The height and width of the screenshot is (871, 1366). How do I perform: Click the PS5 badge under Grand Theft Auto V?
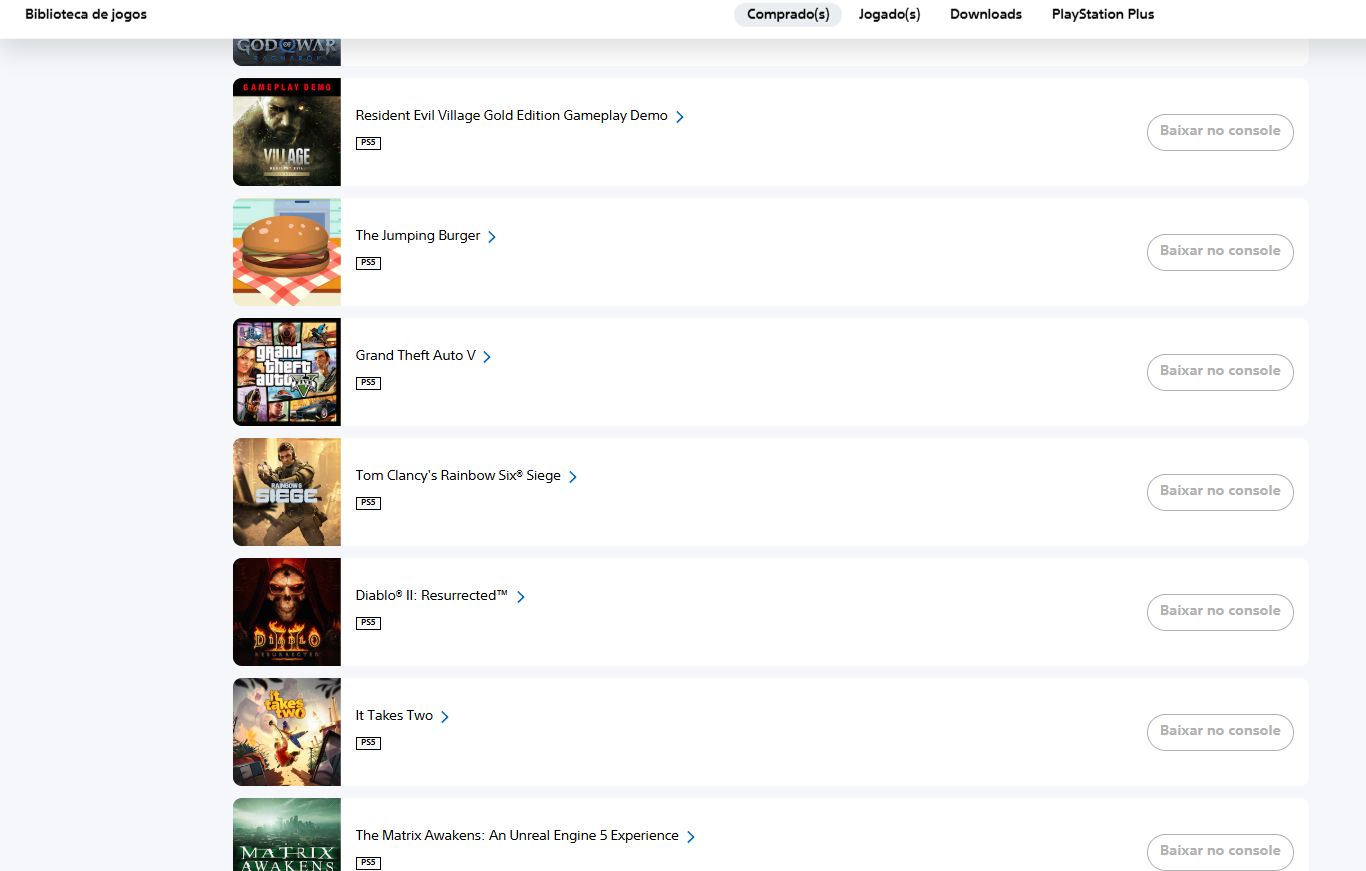(x=368, y=383)
